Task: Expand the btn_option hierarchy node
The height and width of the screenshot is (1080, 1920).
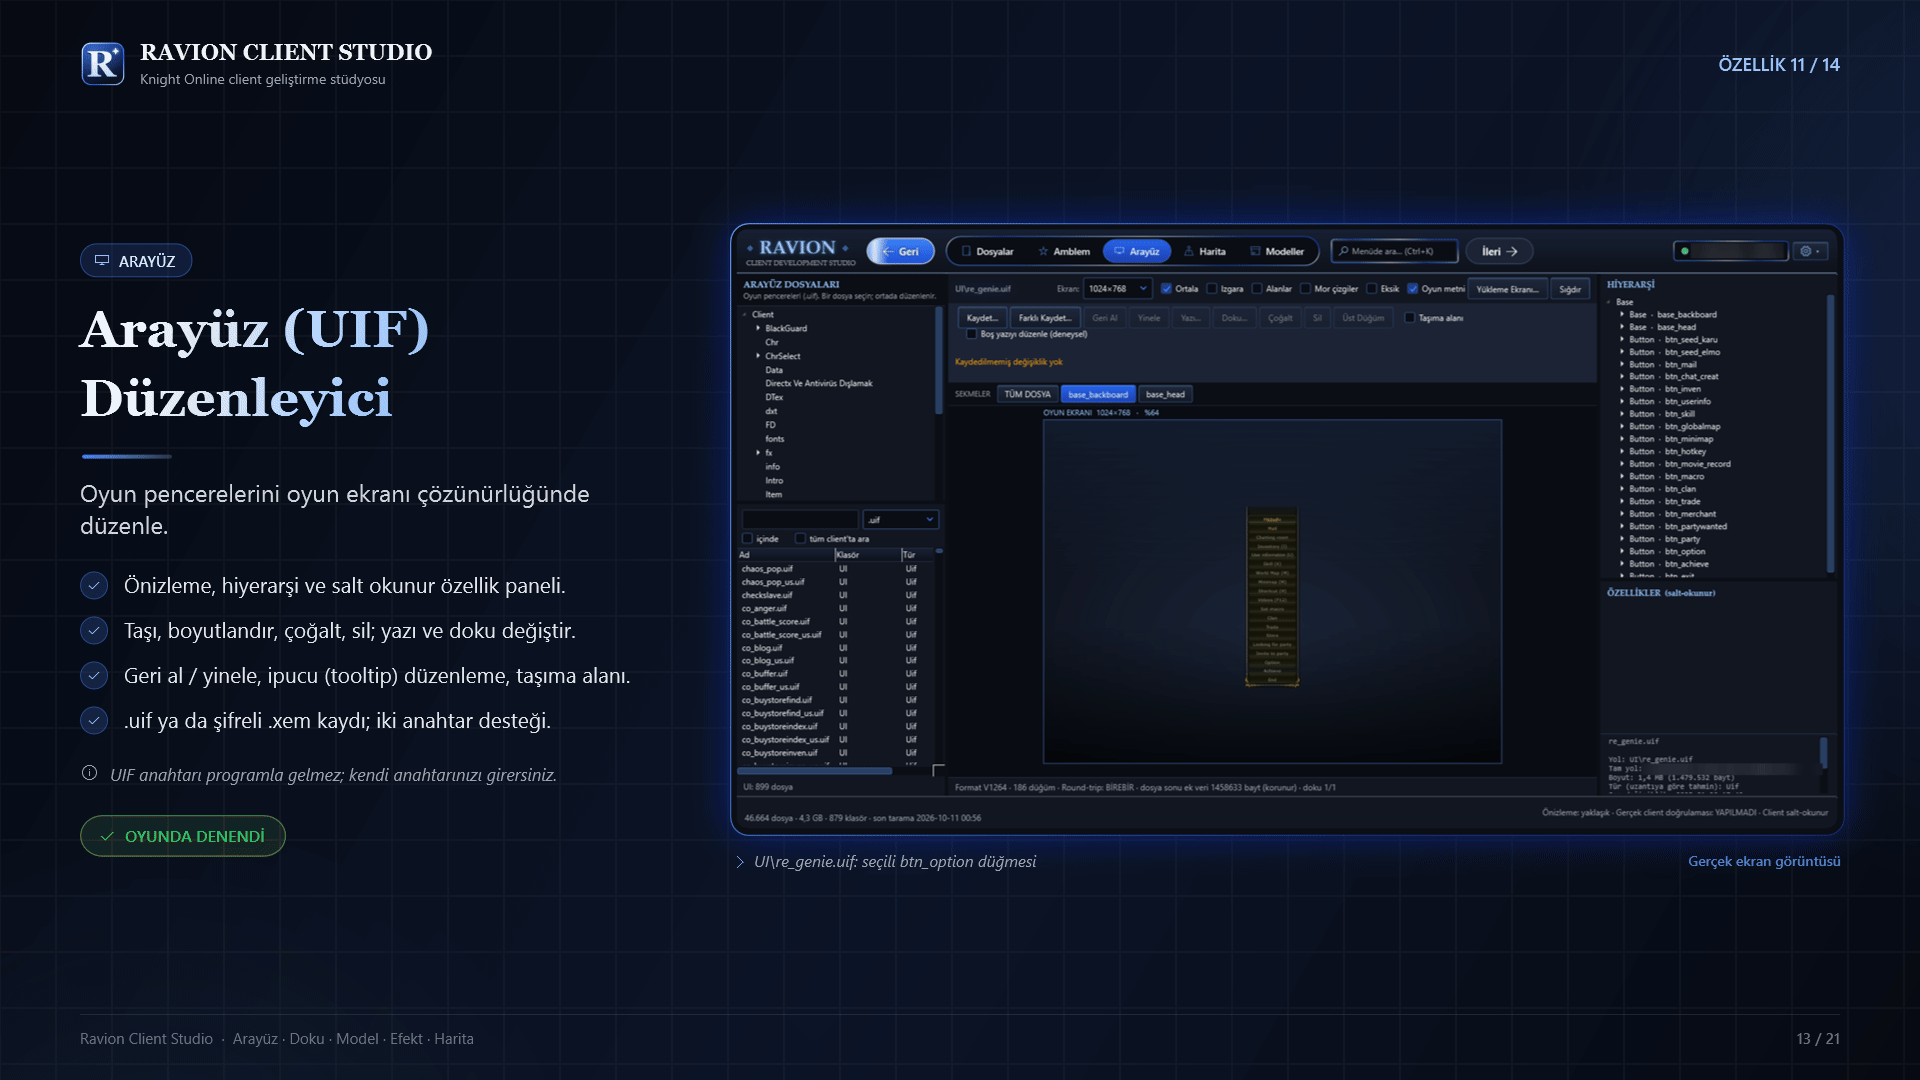Action: [x=1622, y=552]
